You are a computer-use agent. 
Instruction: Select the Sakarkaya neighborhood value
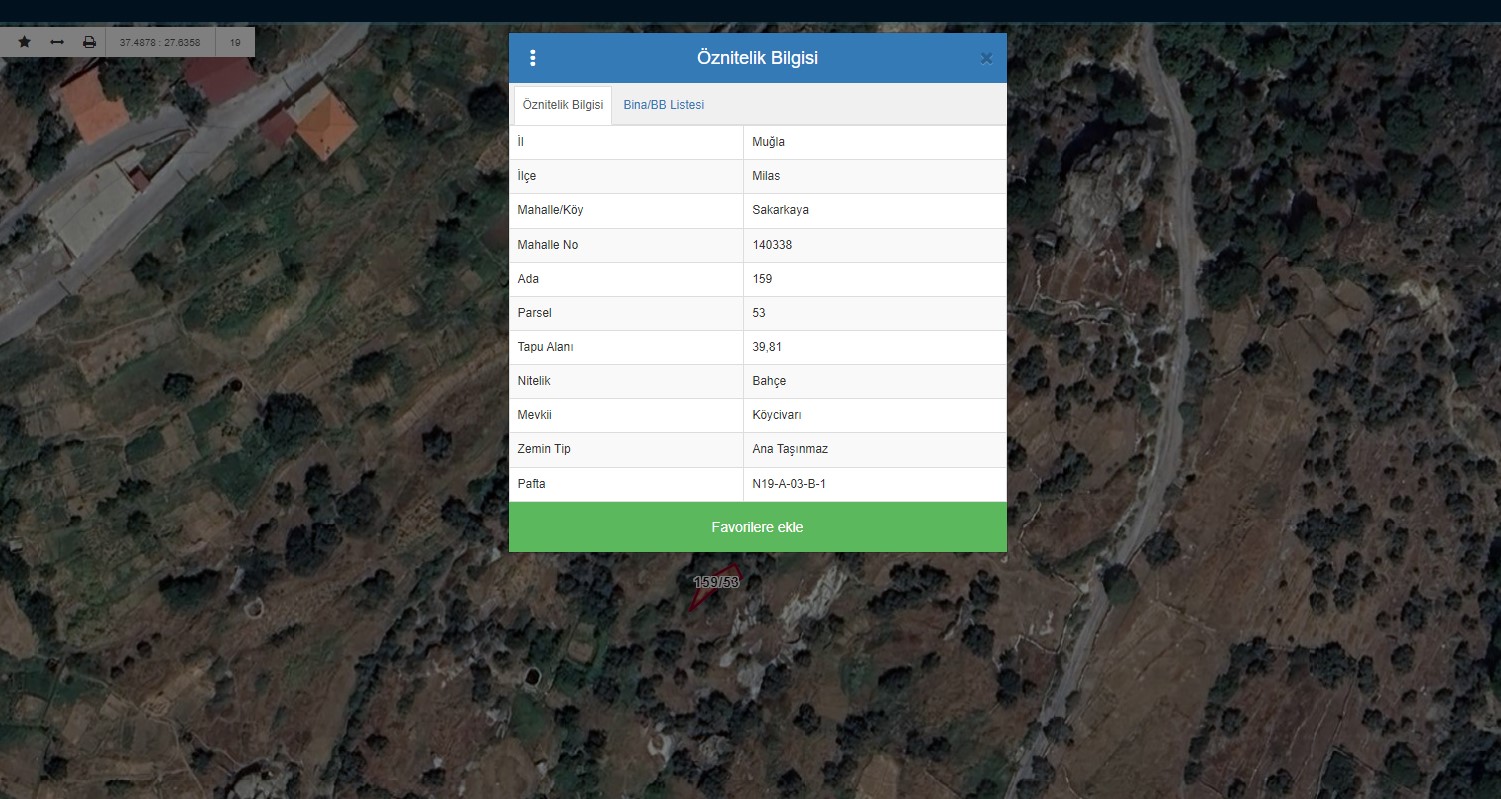point(779,210)
